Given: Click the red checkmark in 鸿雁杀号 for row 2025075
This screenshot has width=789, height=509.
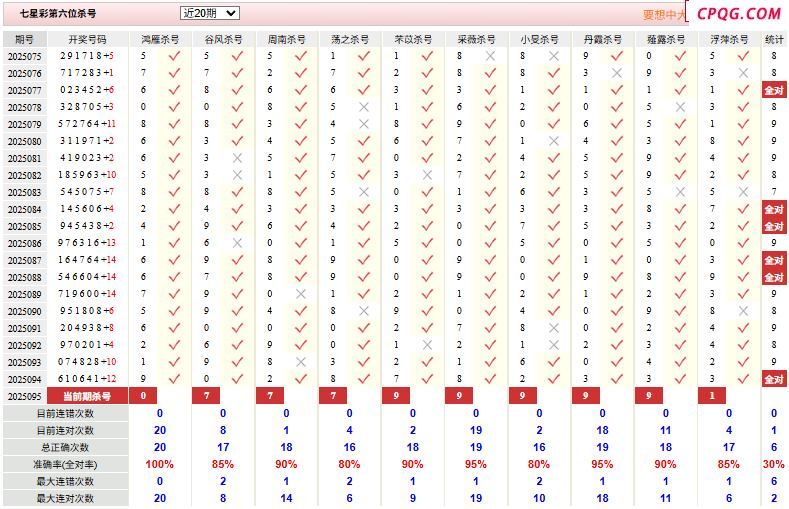Looking at the screenshot, I should tap(174, 56).
